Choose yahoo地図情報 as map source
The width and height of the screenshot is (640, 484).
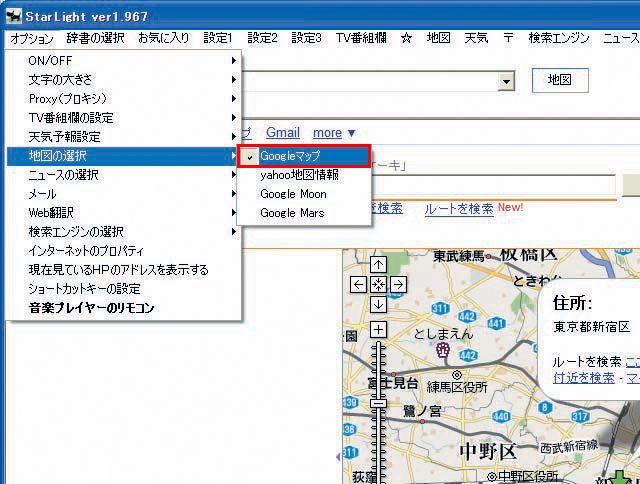pos(304,175)
